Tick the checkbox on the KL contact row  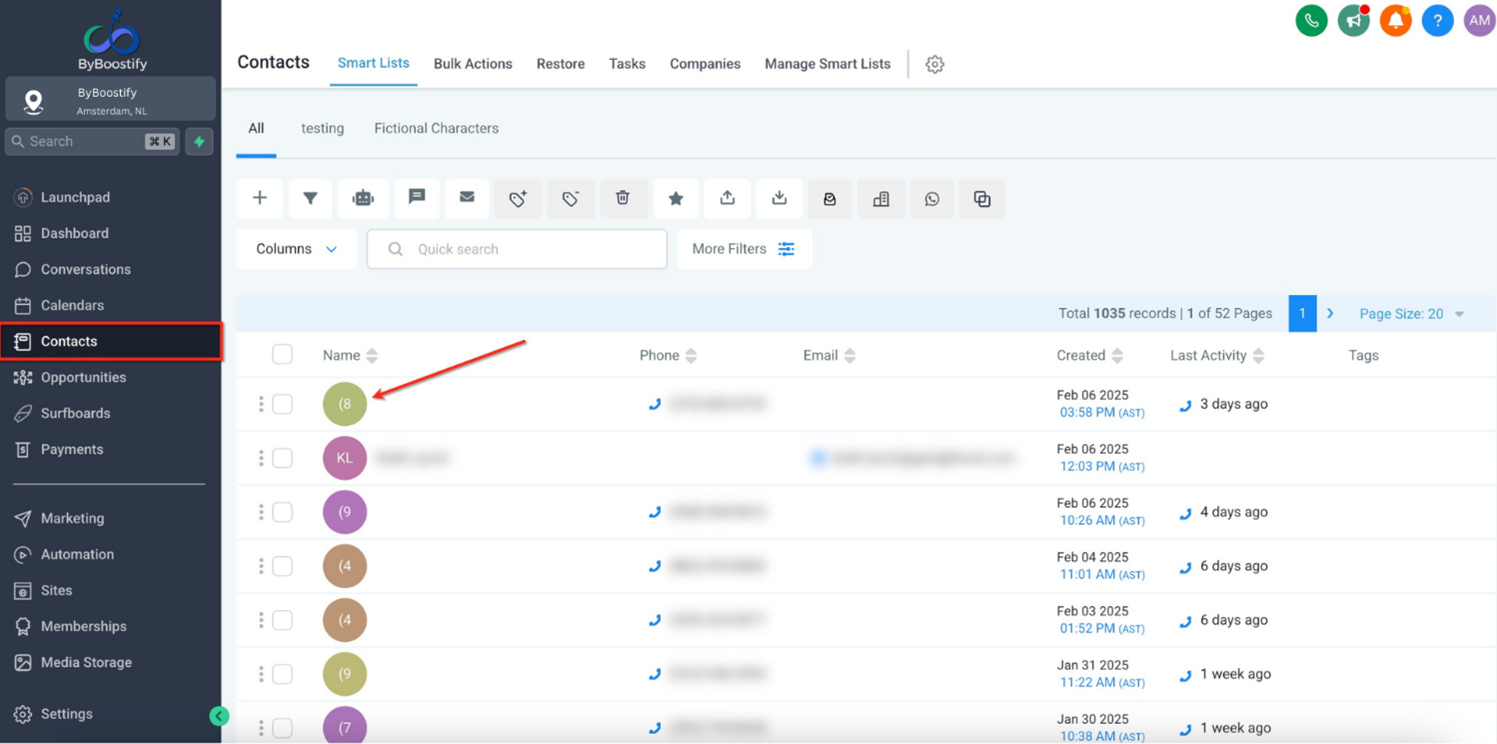pos(282,458)
